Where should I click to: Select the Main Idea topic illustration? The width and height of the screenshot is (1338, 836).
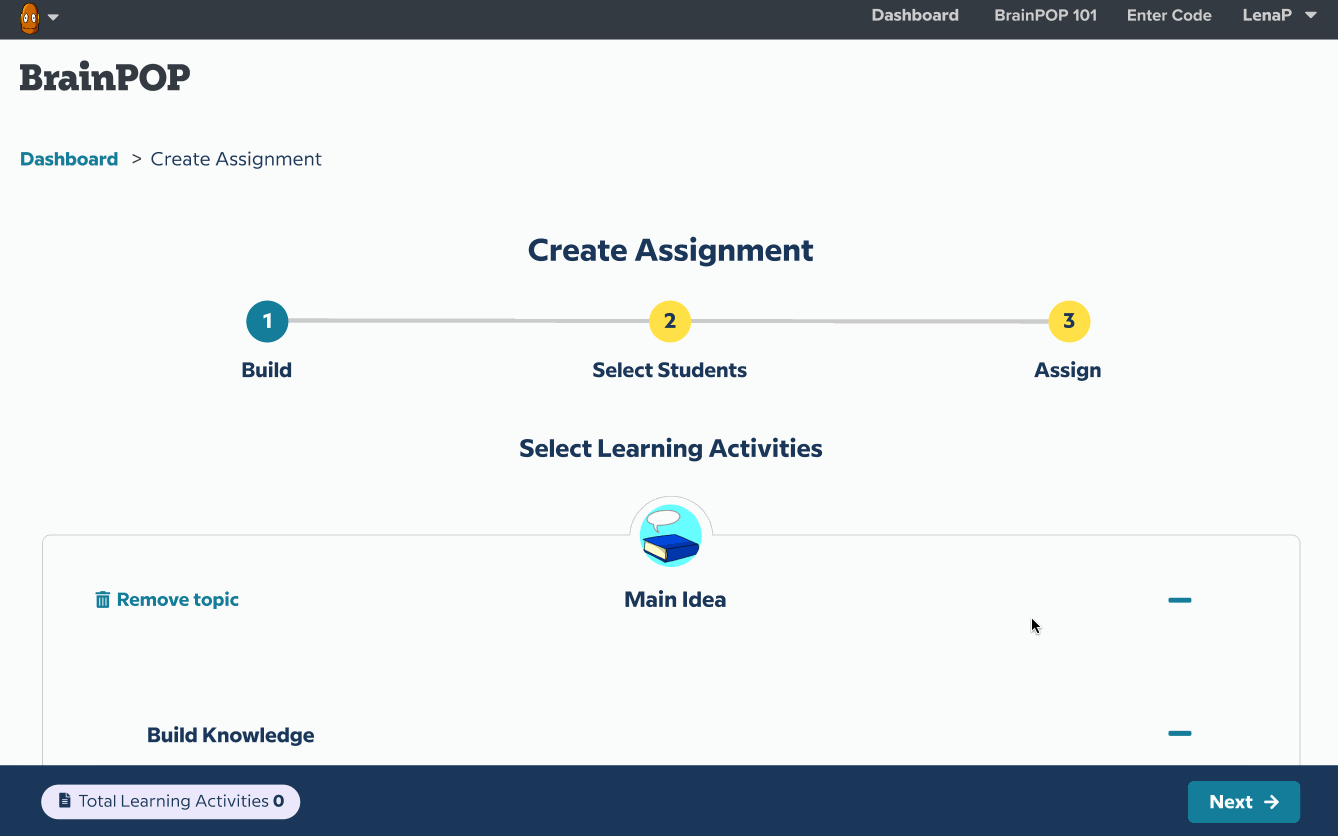[x=670, y=534]
